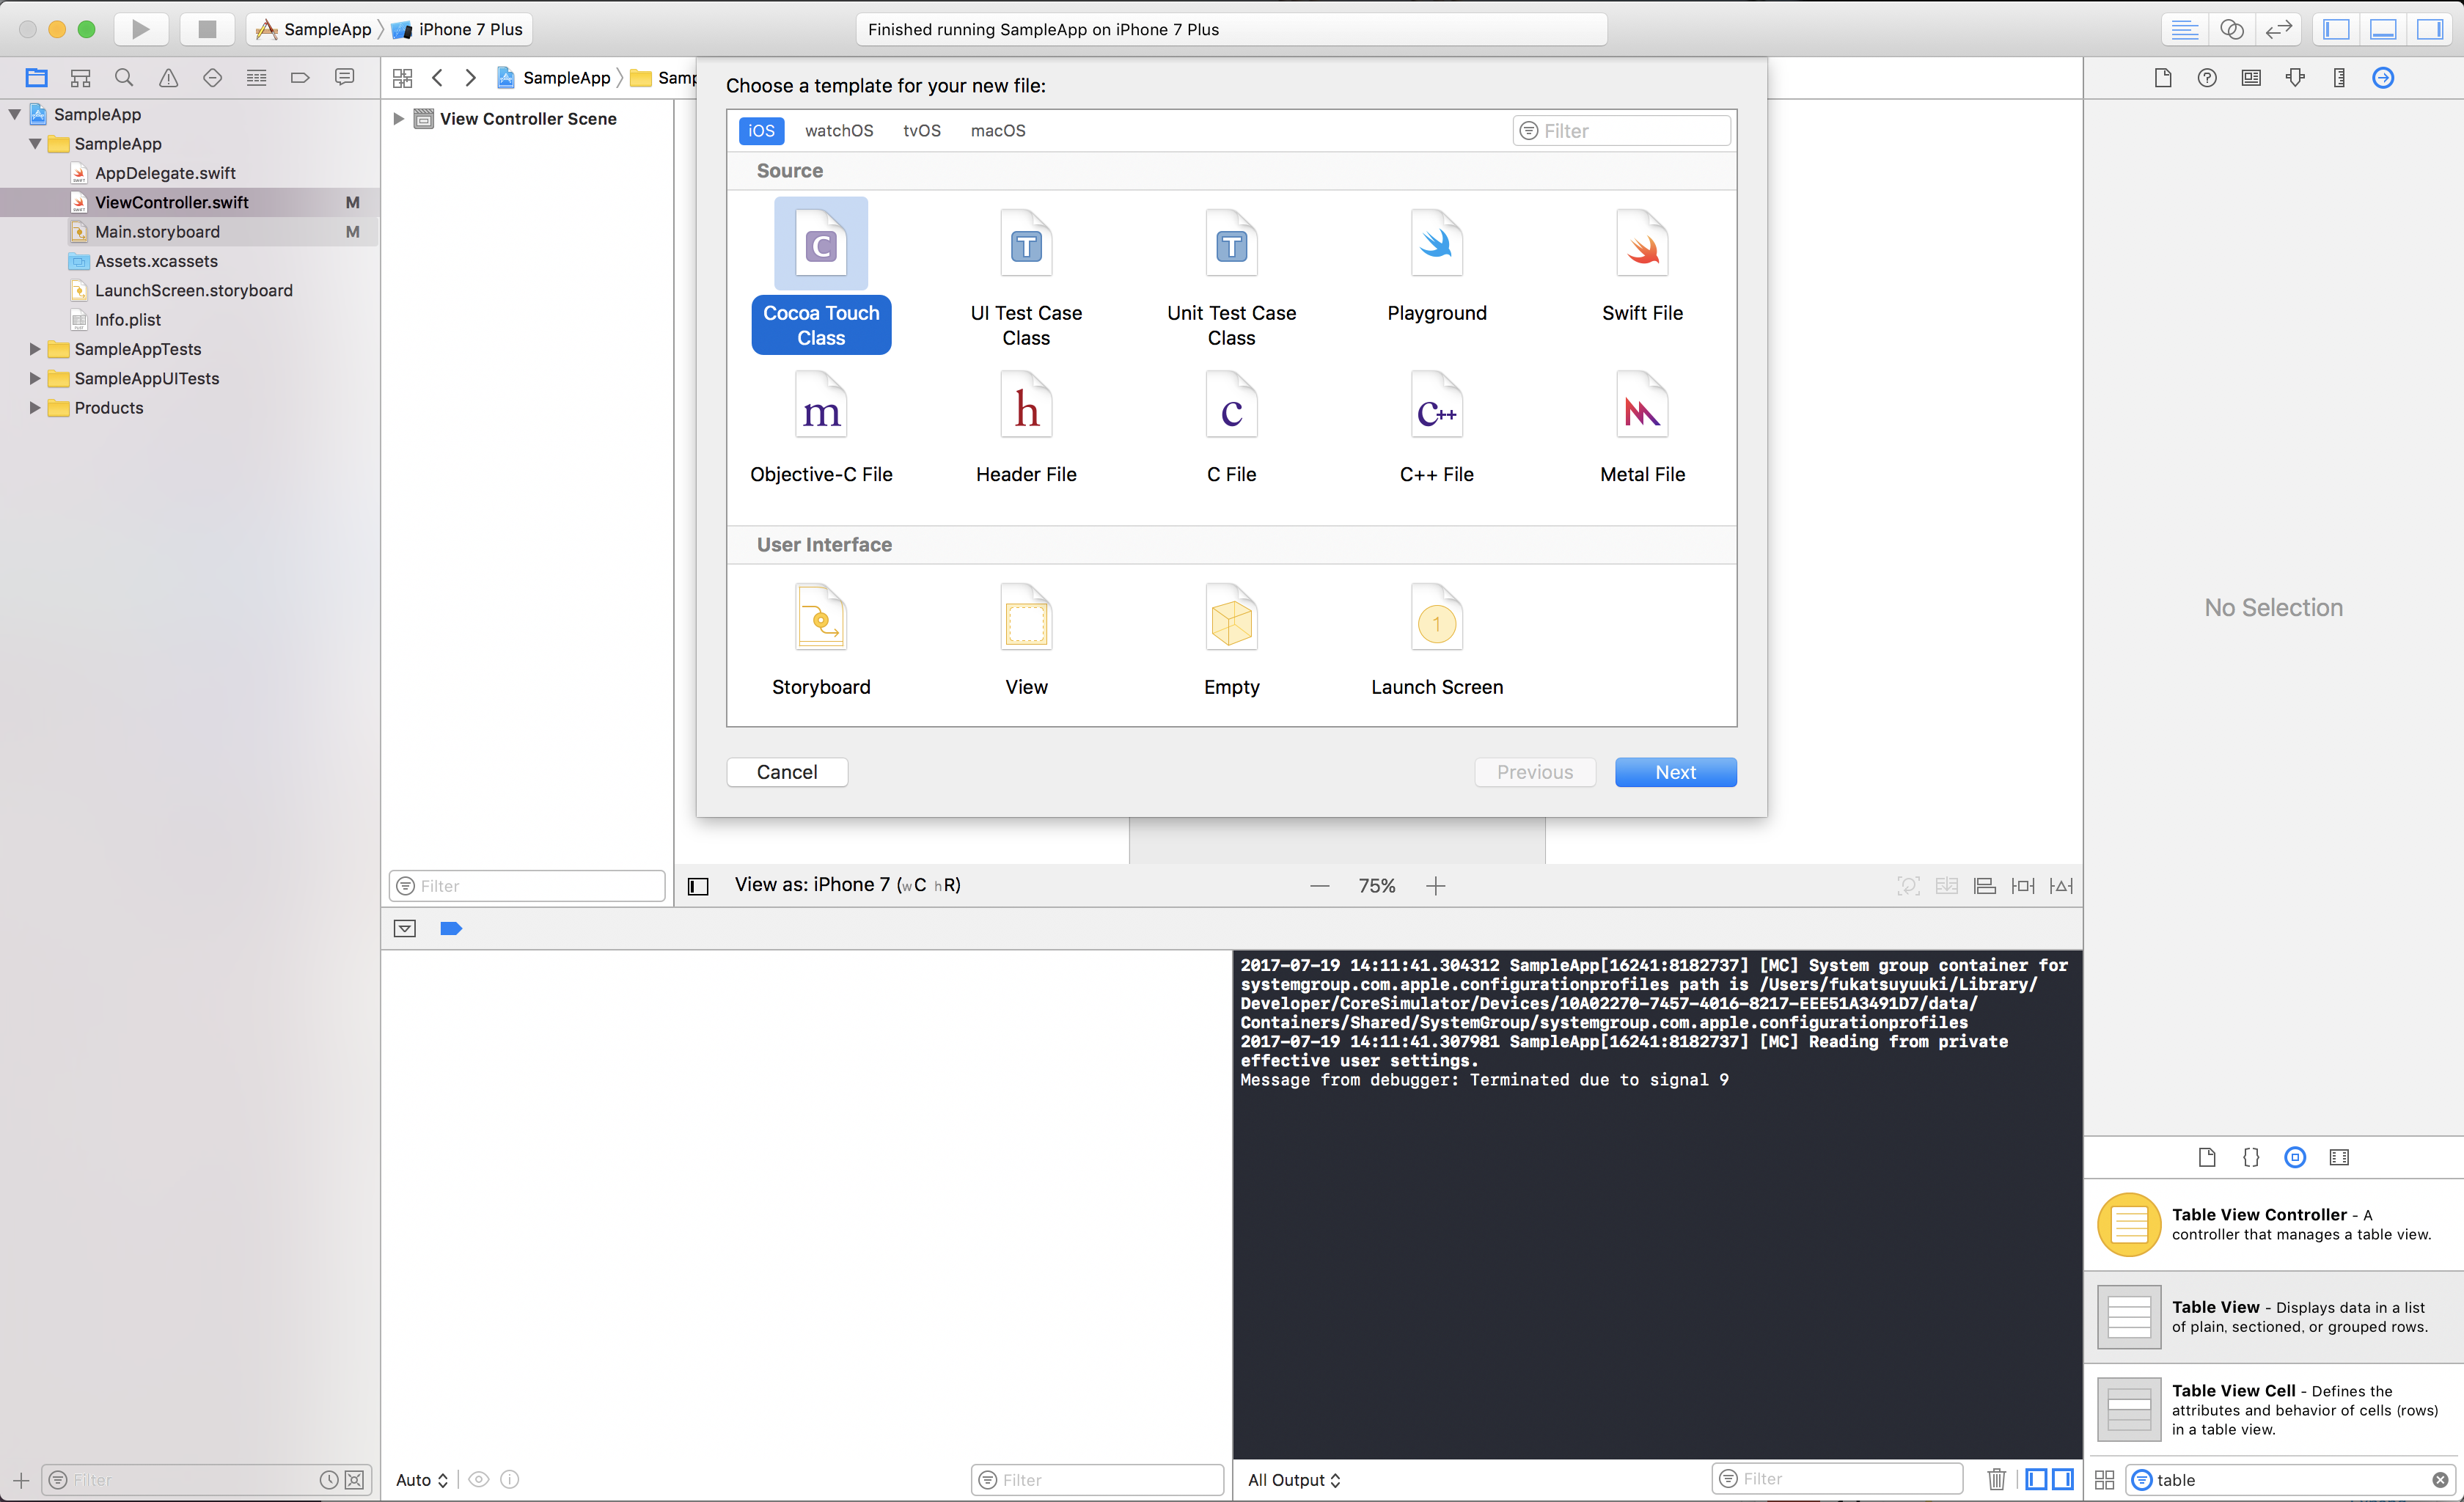Expand the SampleAppTests folder
Screen dimensions: 2464x1502
(35, 349)
